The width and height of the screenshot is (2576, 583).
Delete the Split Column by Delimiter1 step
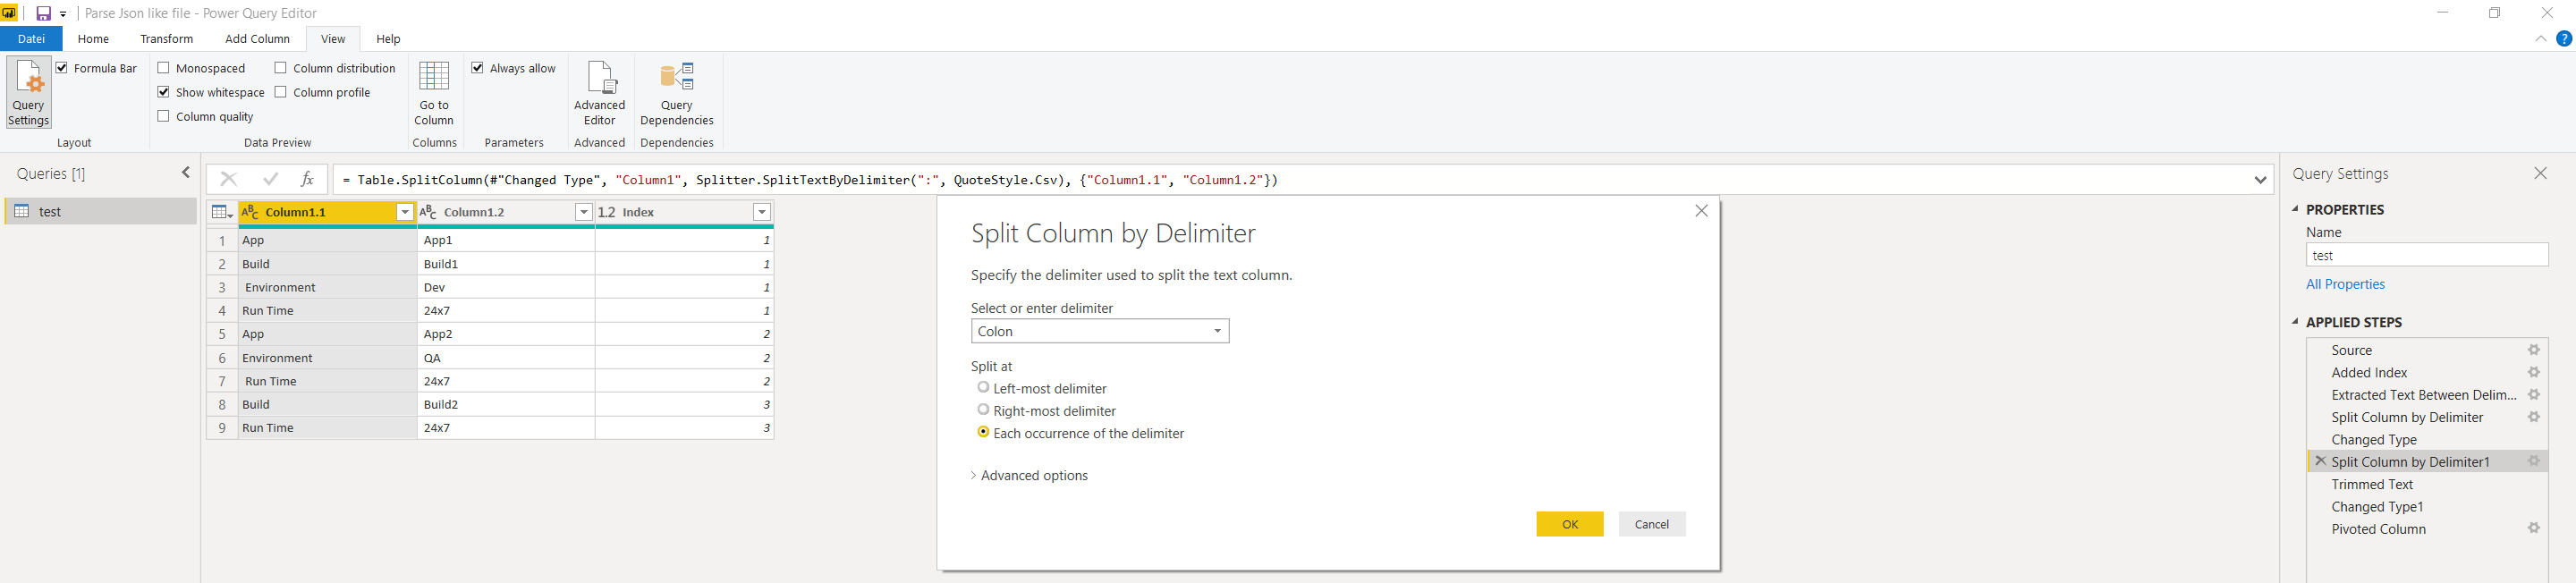(2320, 461)
